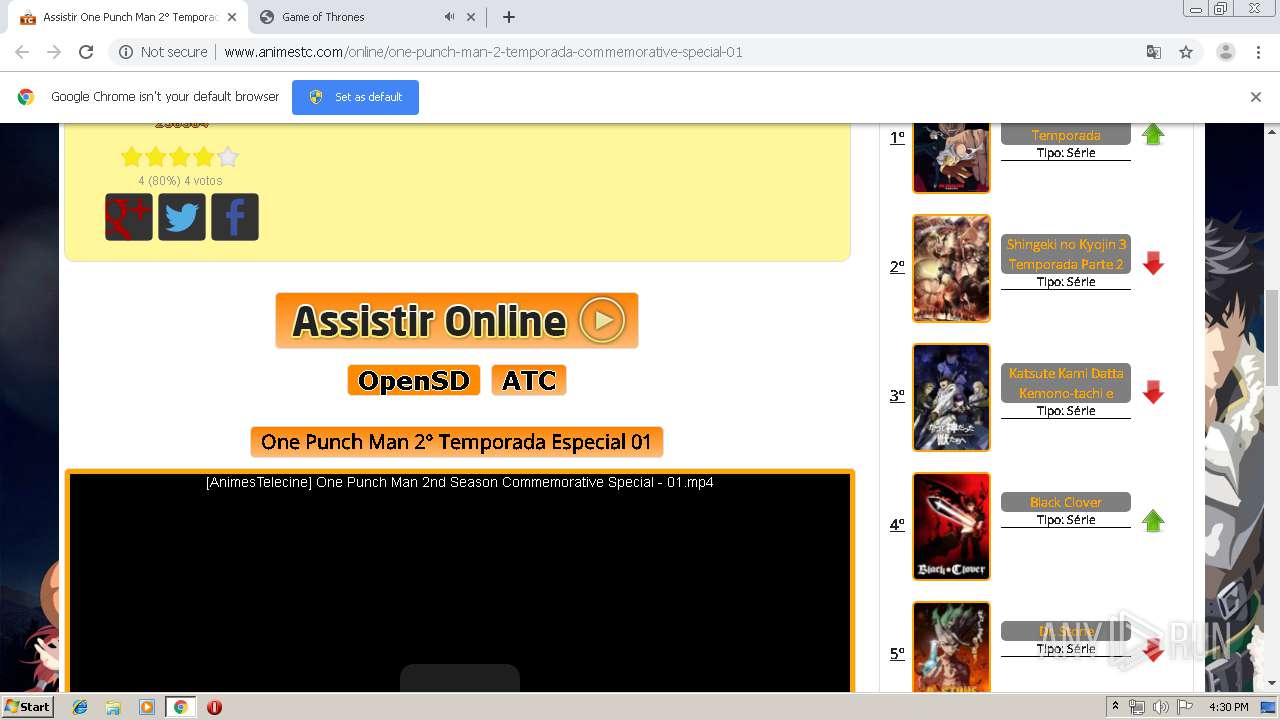Click the 4 (80%) 4 votos text
This screenshot has height=720, width=1280.
coord(180,181)
